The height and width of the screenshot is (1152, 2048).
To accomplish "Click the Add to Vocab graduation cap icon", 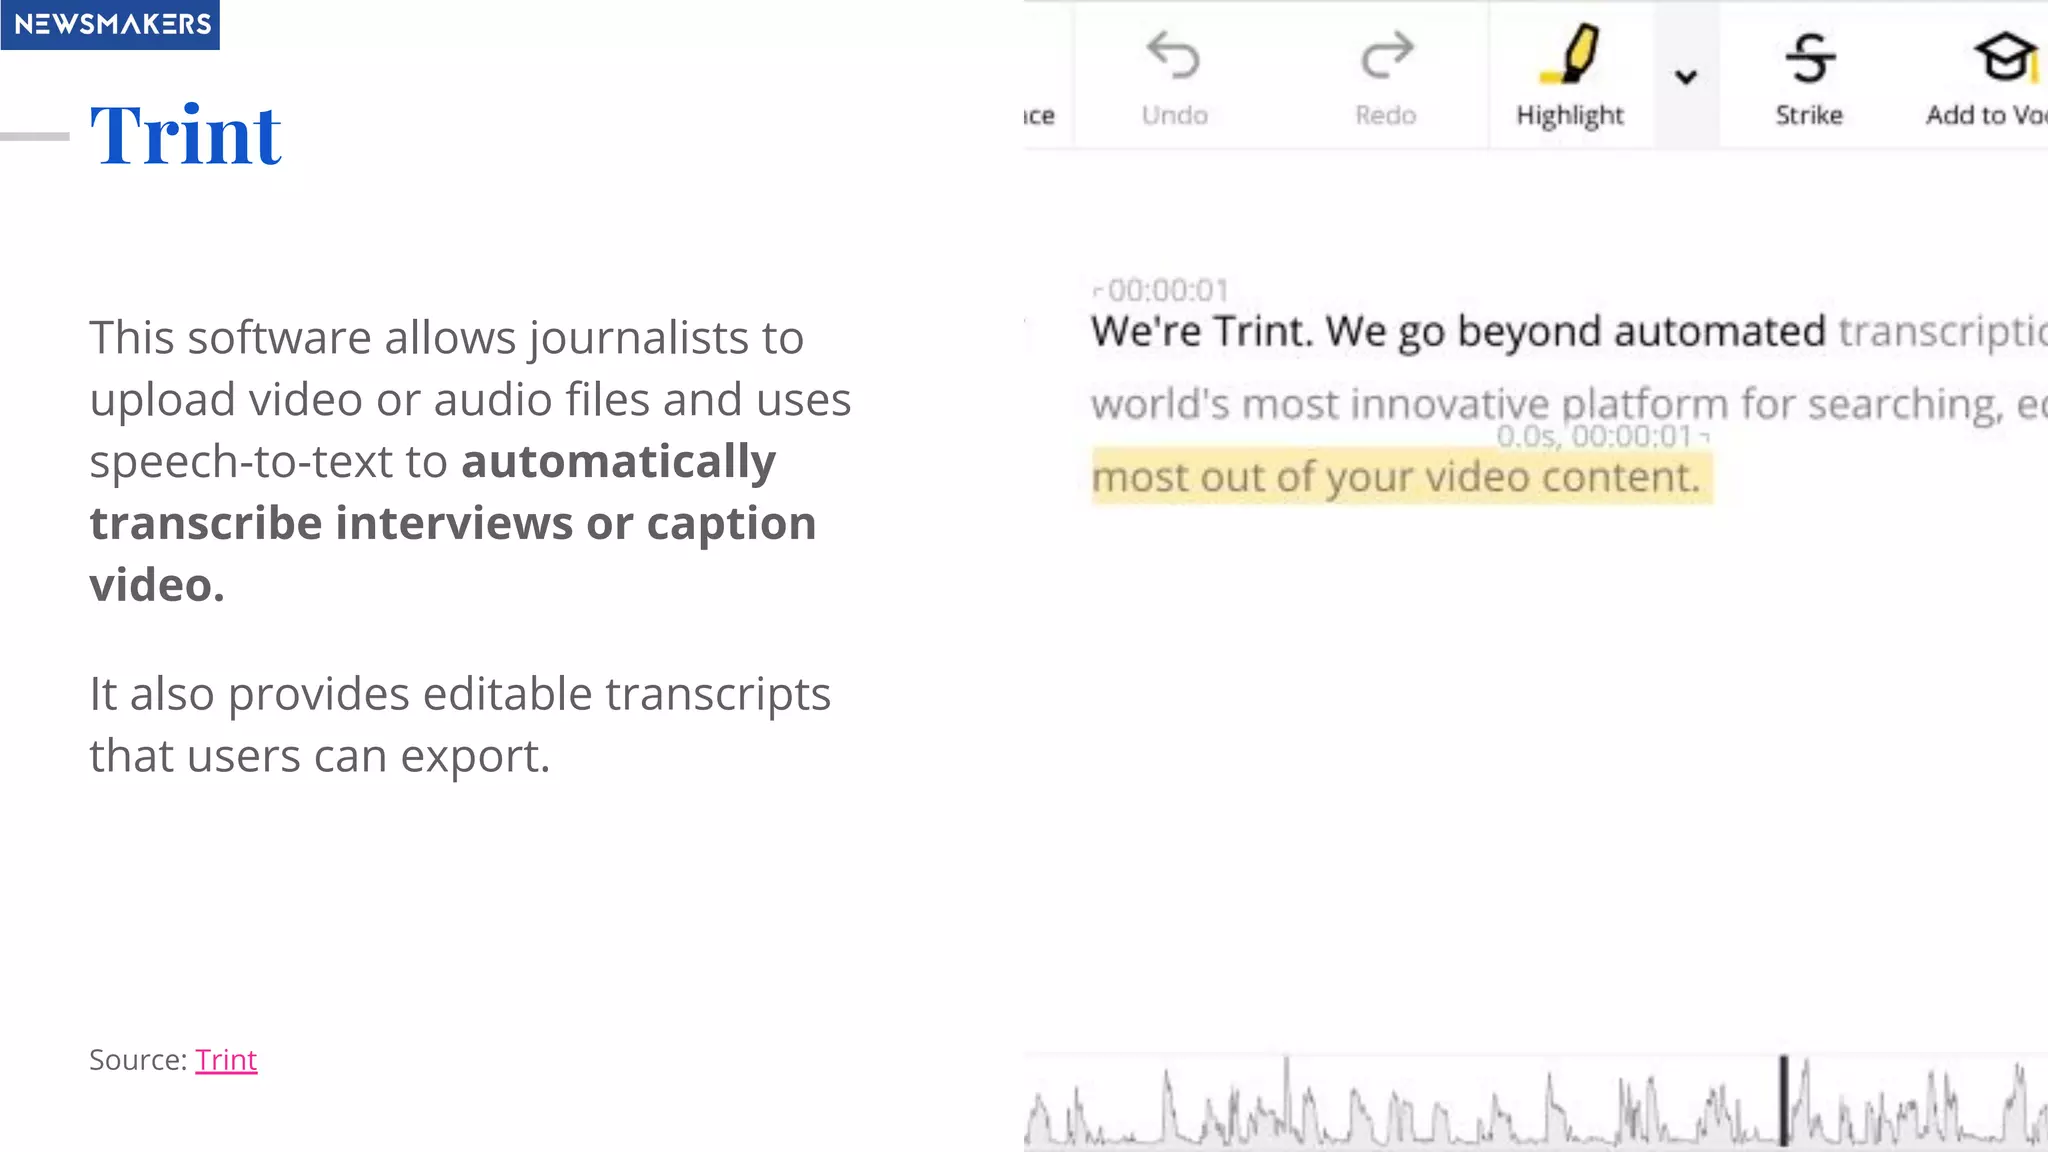I will tap(2005, 56).
